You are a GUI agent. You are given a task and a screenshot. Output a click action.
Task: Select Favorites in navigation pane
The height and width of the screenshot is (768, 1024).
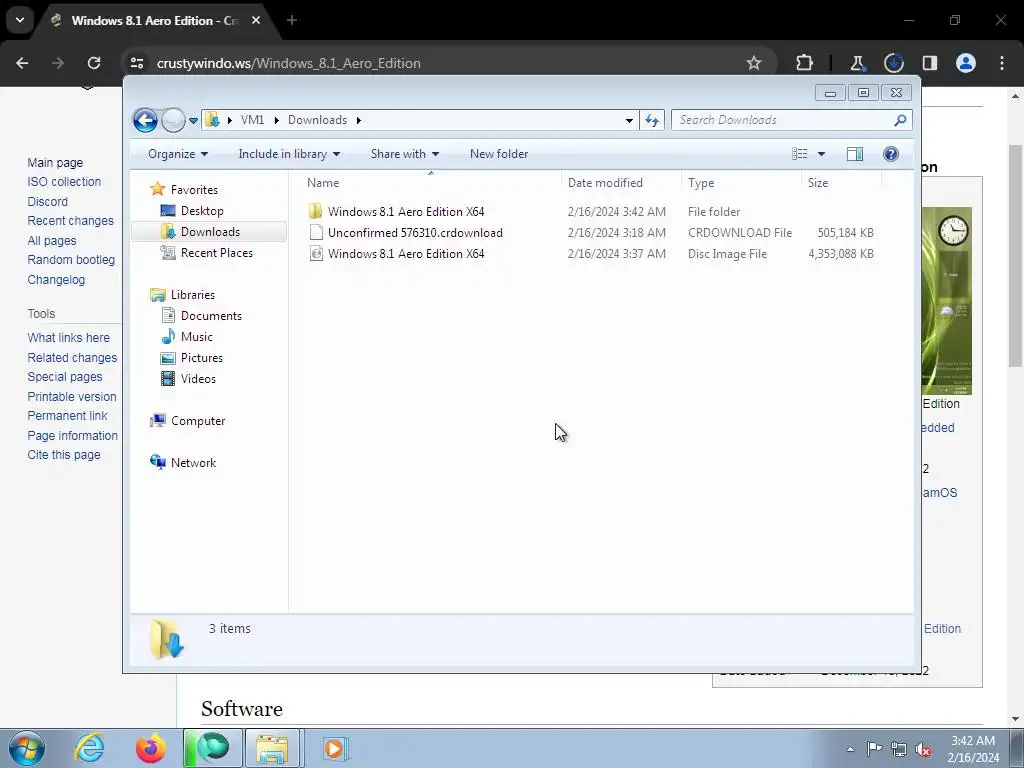point(194,189)
